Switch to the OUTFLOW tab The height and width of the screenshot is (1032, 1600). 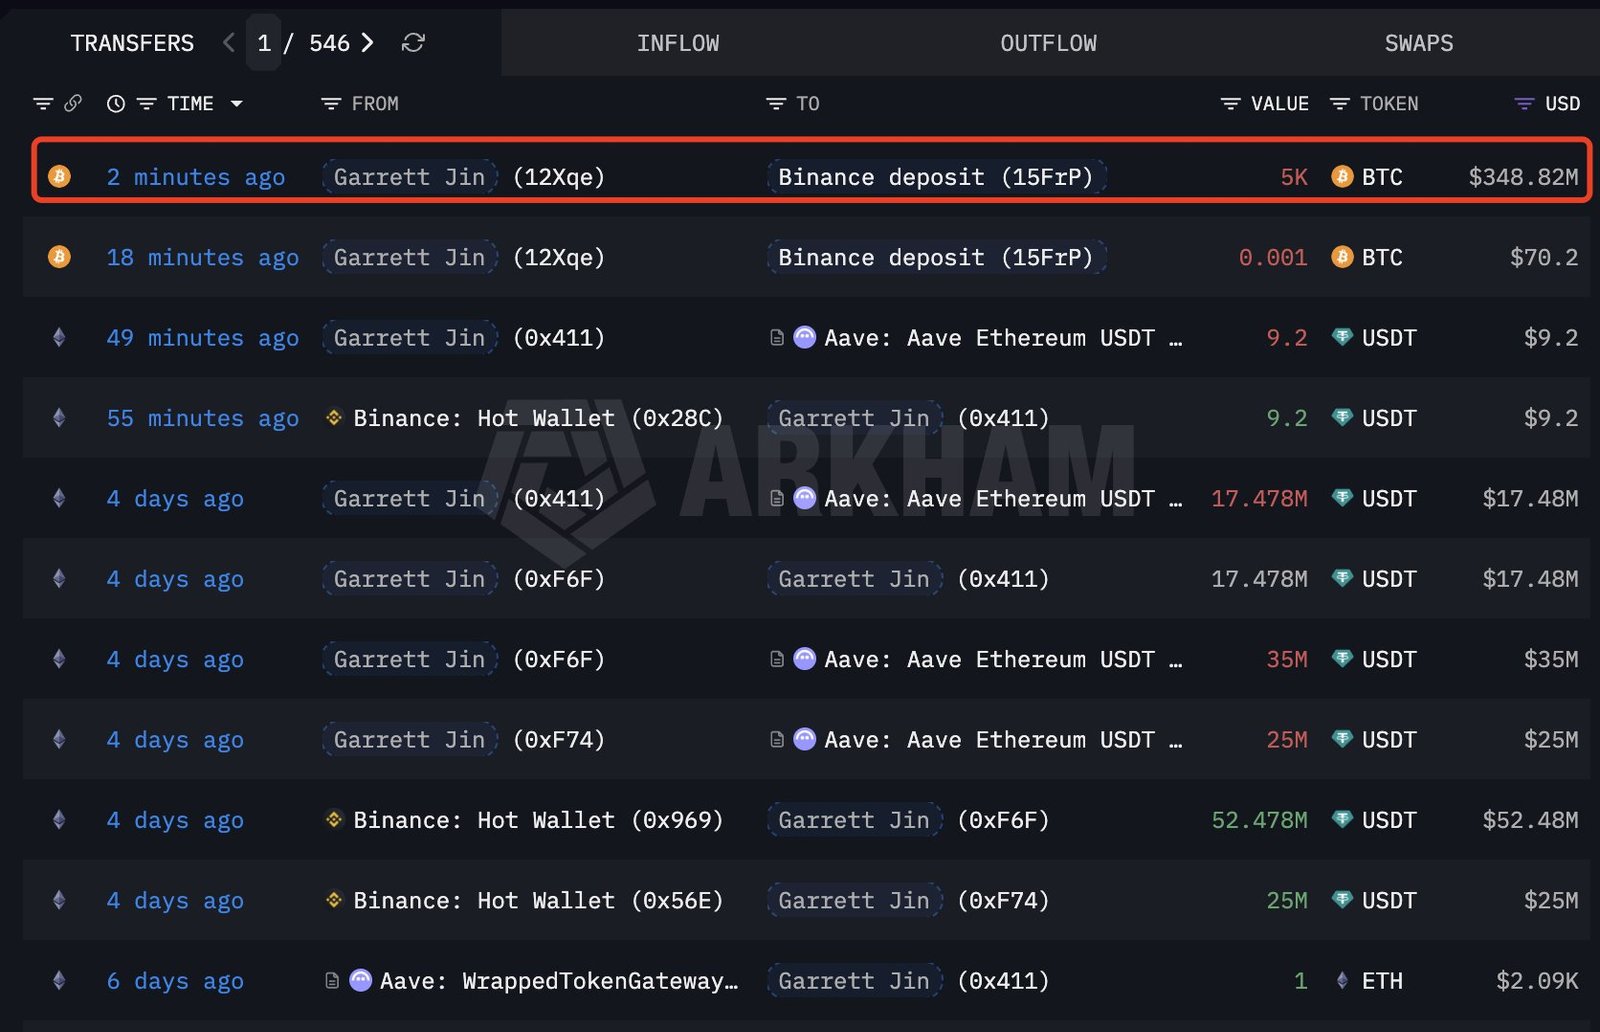click(1048, 43)
